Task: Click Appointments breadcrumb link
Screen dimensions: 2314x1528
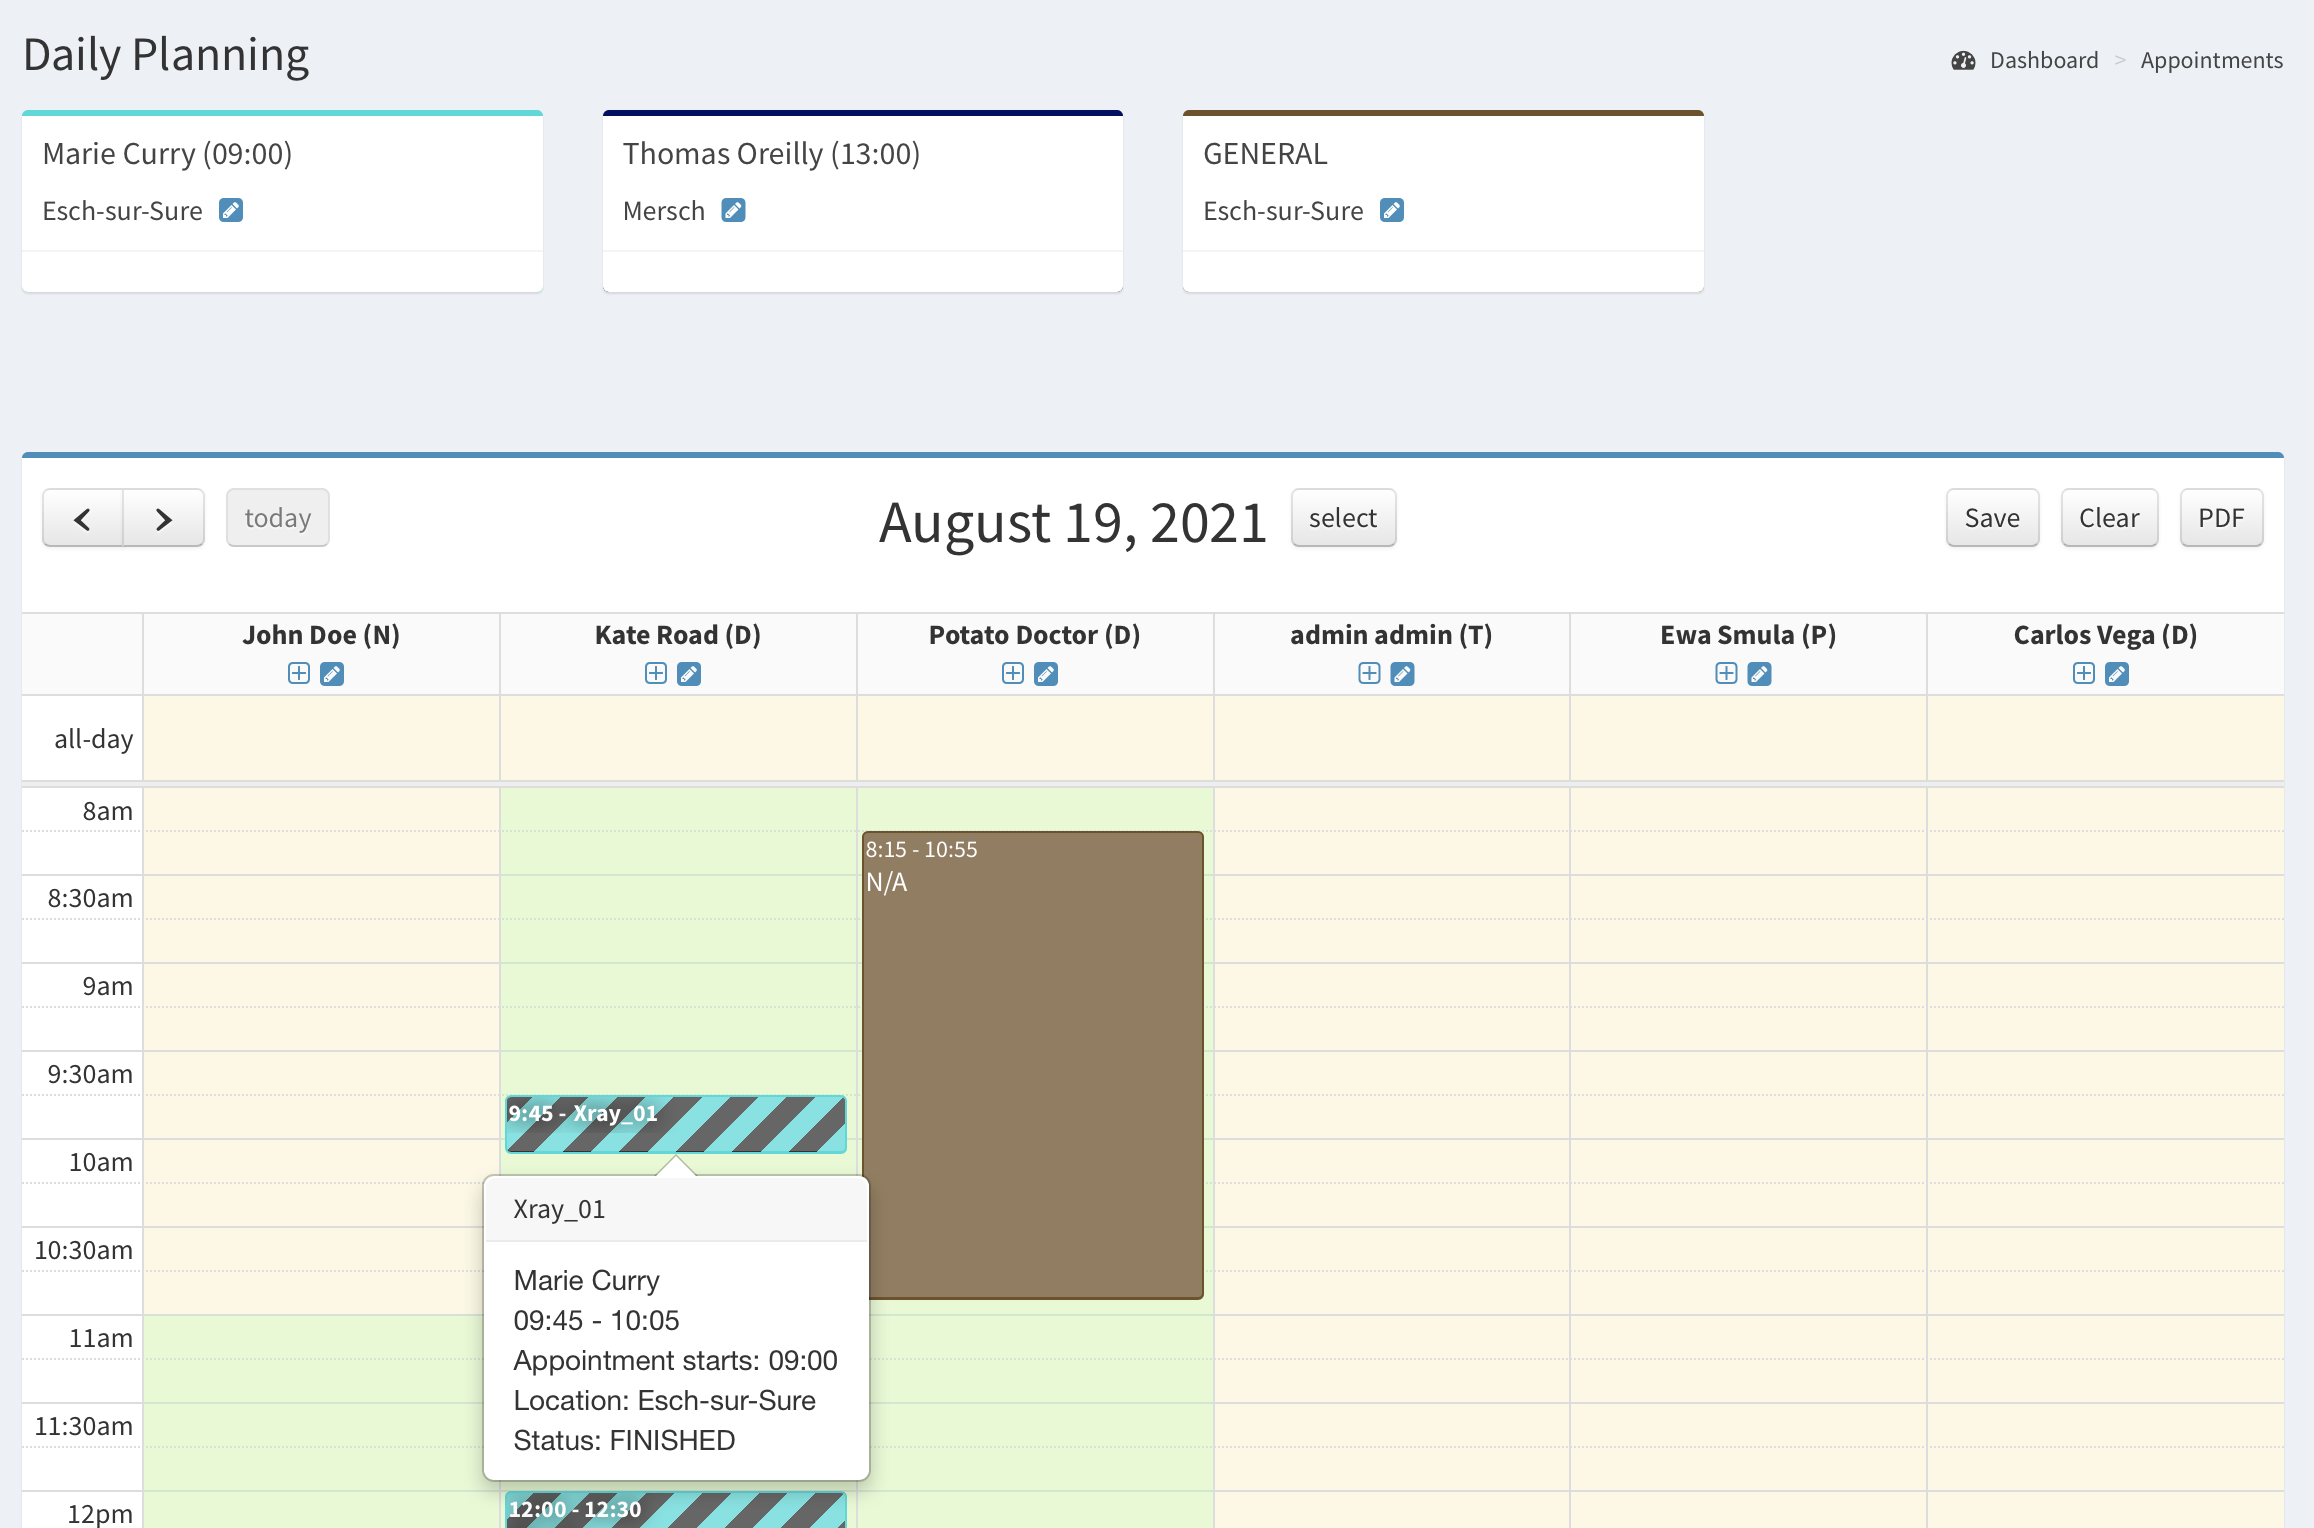Action: (2210, 60)
